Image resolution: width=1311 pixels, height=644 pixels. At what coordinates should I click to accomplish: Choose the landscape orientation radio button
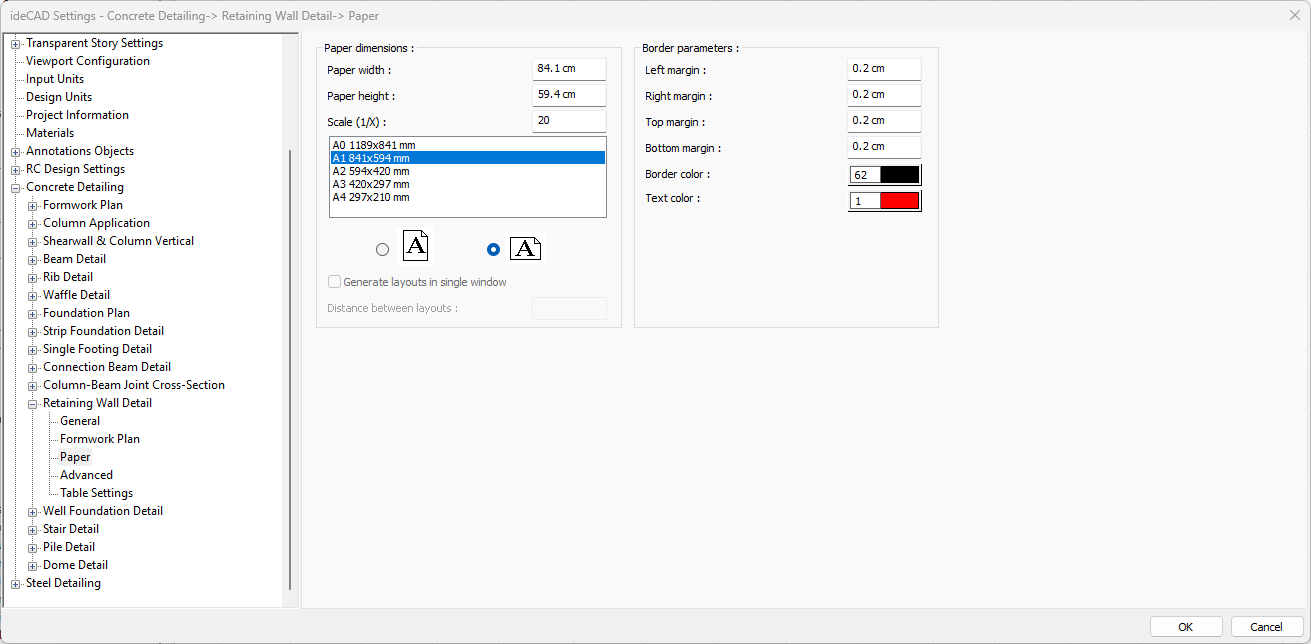[x=492, y=250]
